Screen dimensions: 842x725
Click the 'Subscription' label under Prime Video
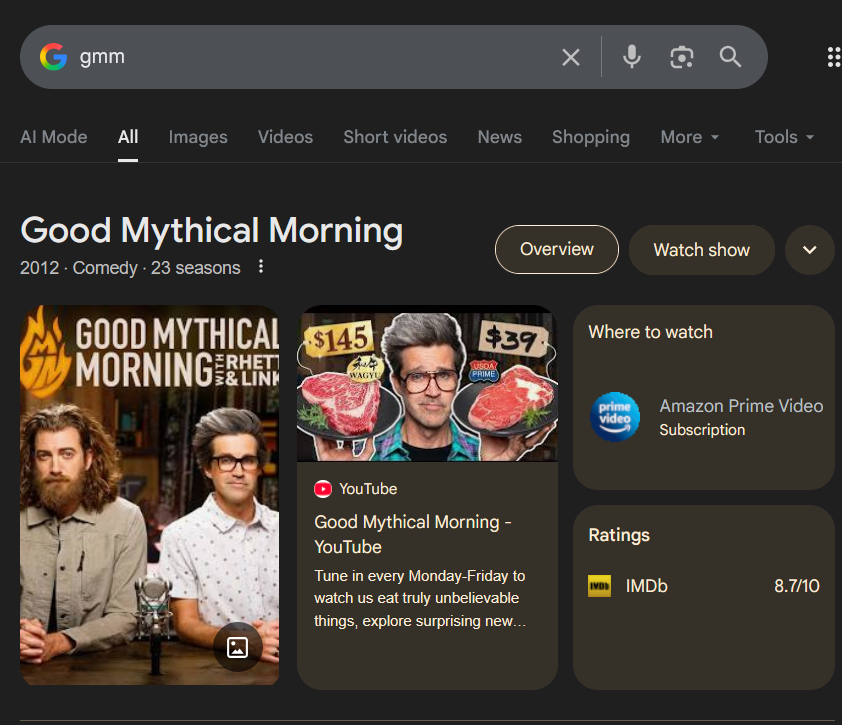coord(702,430)
